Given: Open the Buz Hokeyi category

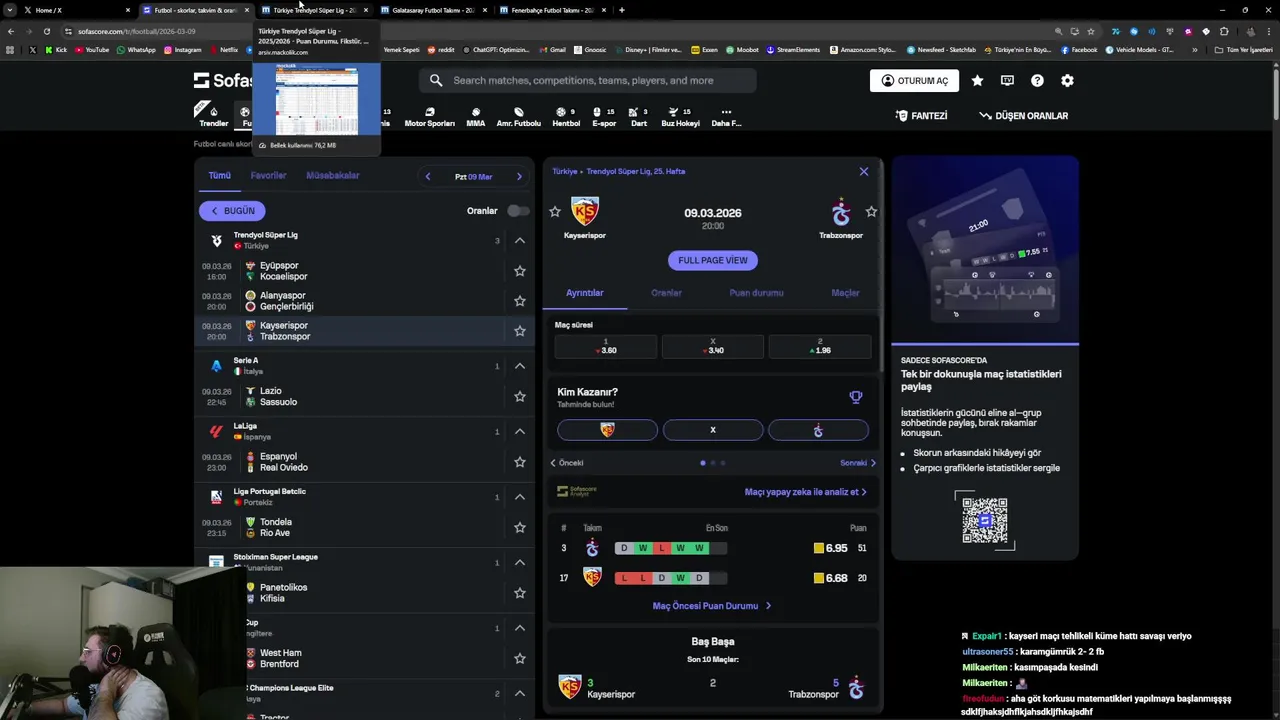Looking at the screenshot, I should [680, 117].
